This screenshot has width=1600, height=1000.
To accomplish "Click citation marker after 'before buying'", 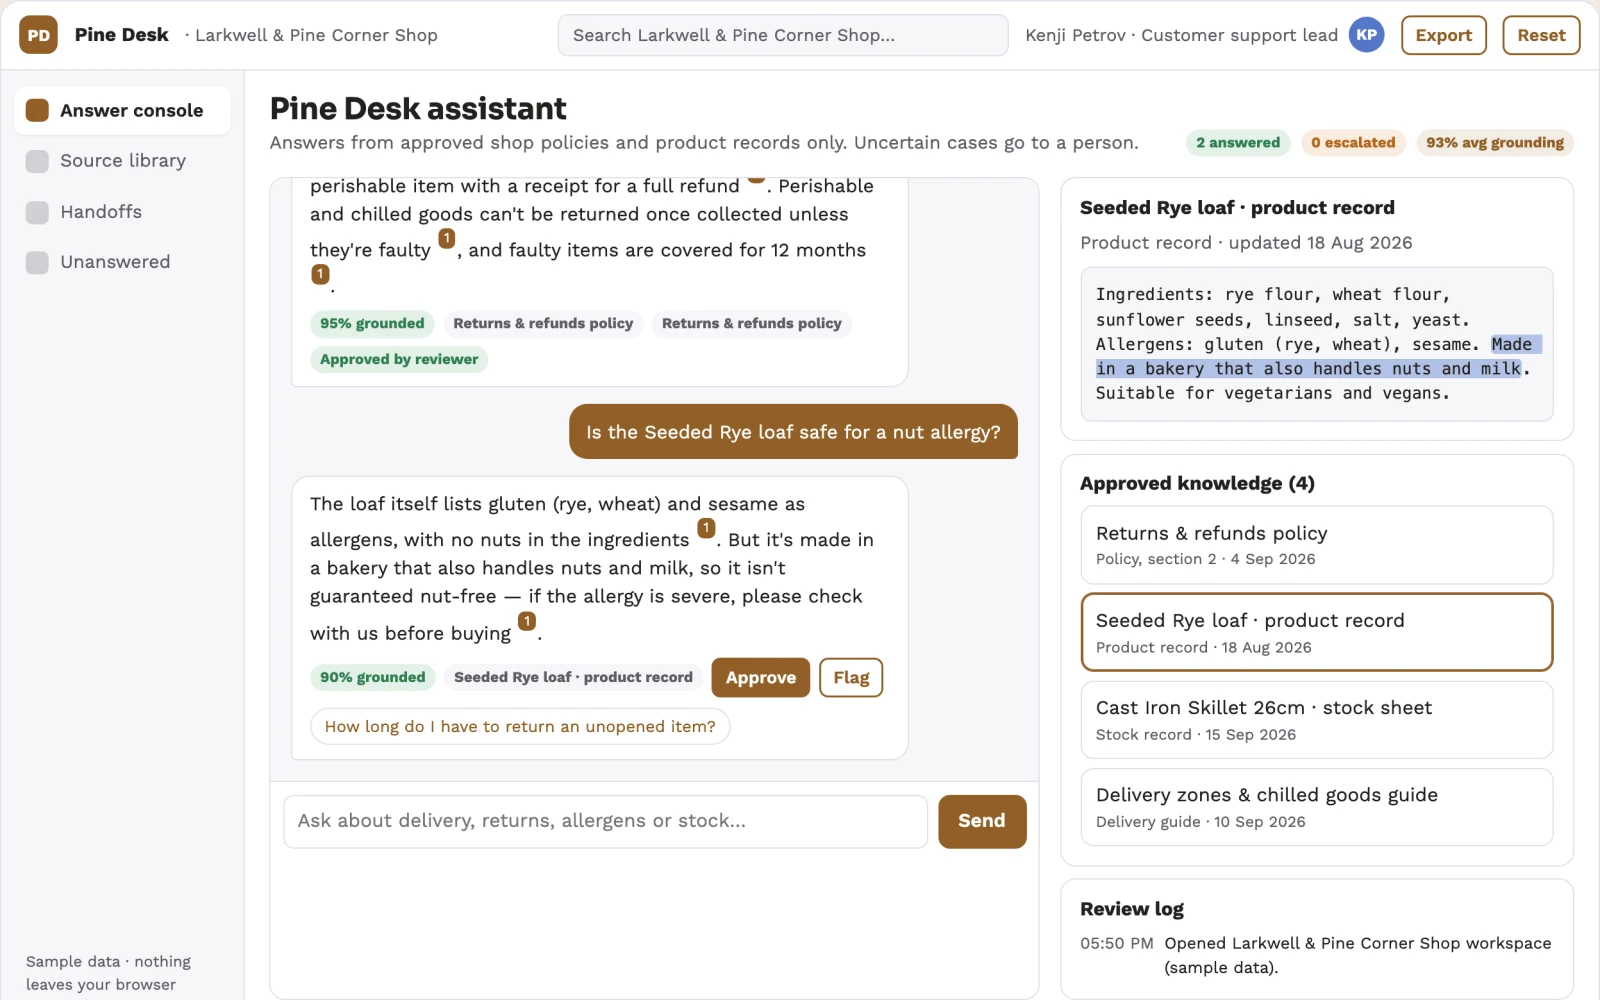I will (527, 621).
